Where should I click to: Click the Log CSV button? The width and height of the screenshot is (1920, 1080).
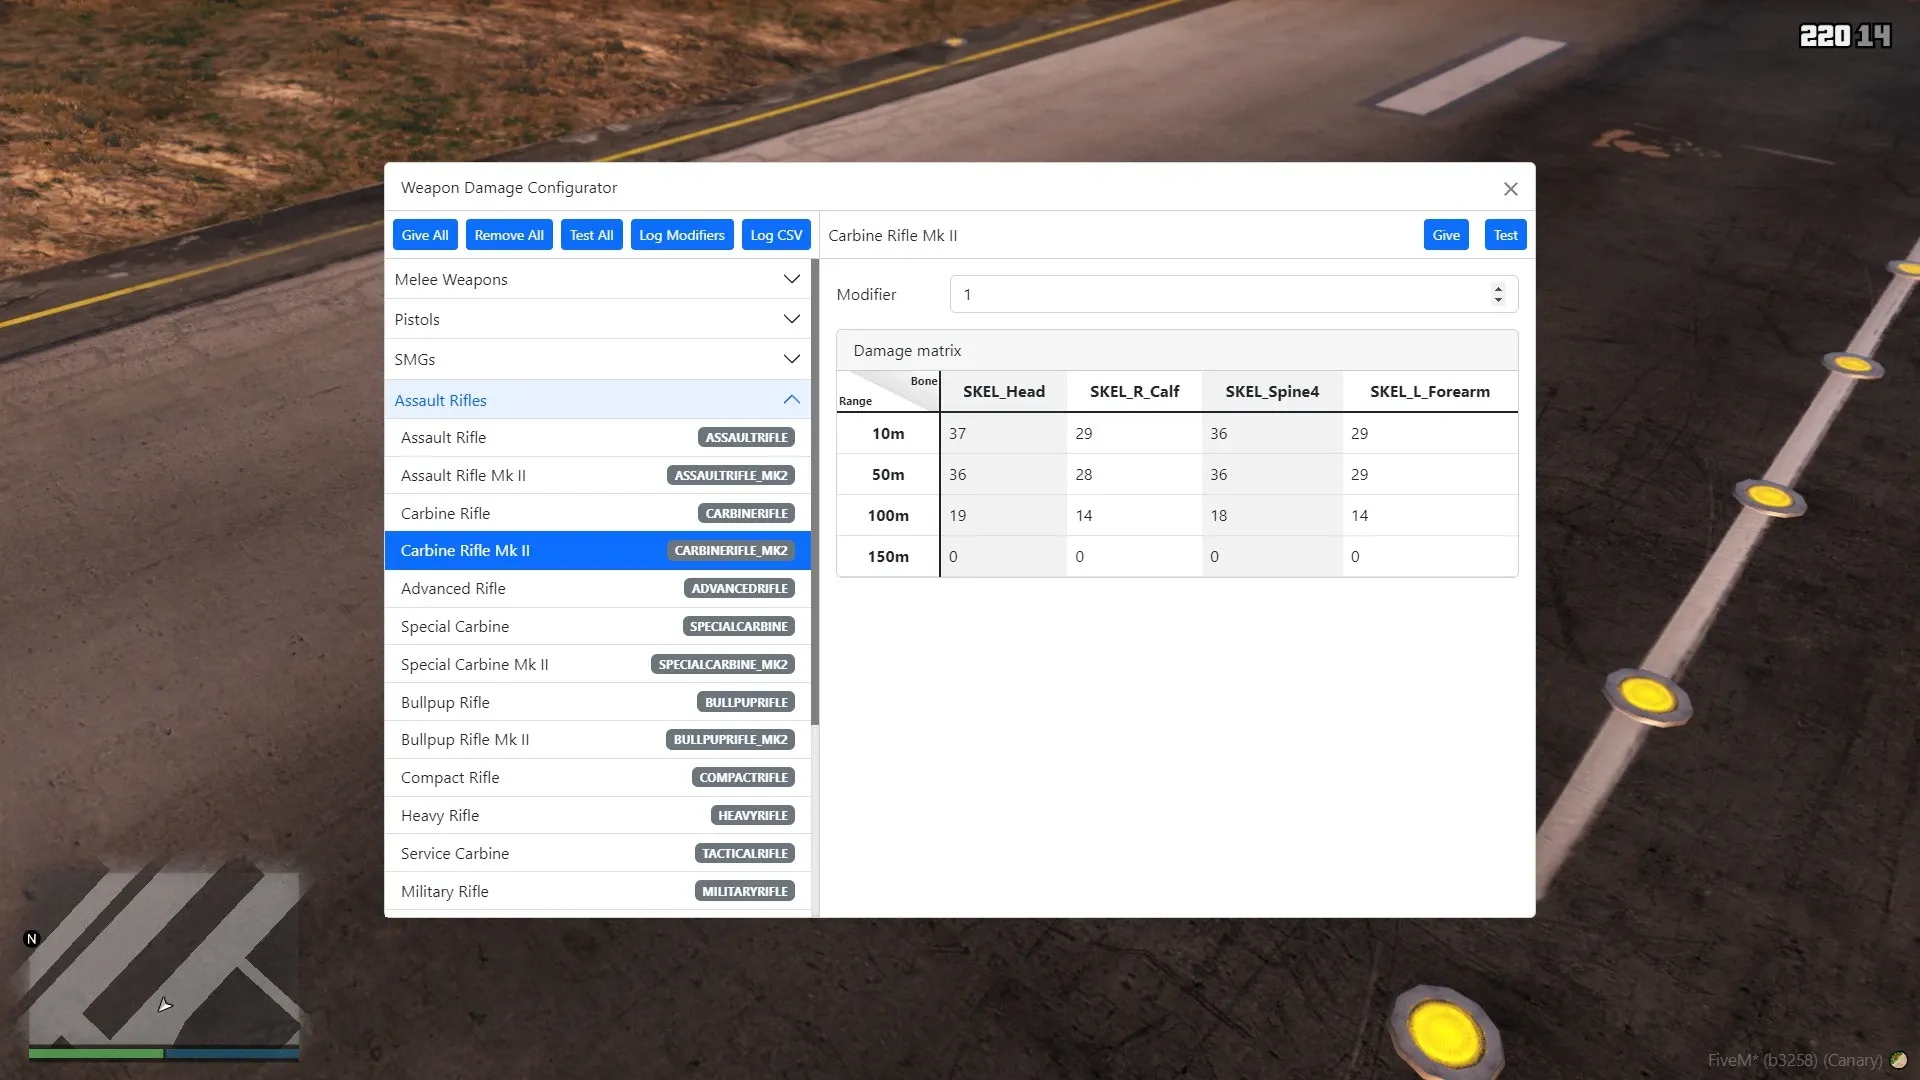click(775, 235)
